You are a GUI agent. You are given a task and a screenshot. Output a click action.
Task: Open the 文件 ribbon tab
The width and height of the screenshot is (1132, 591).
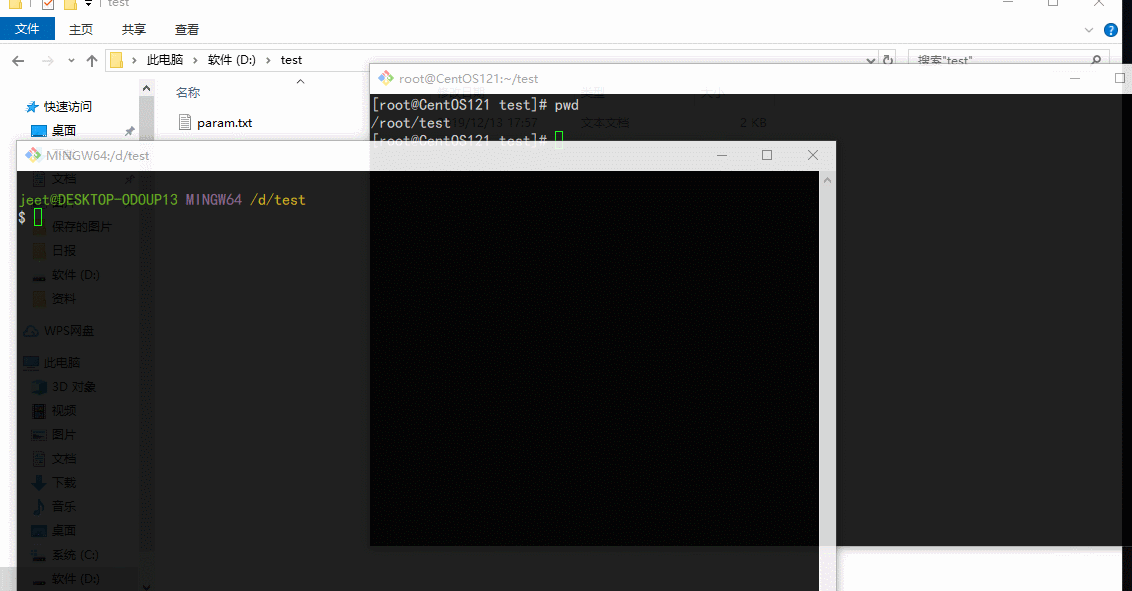click(x=27, y=29)
